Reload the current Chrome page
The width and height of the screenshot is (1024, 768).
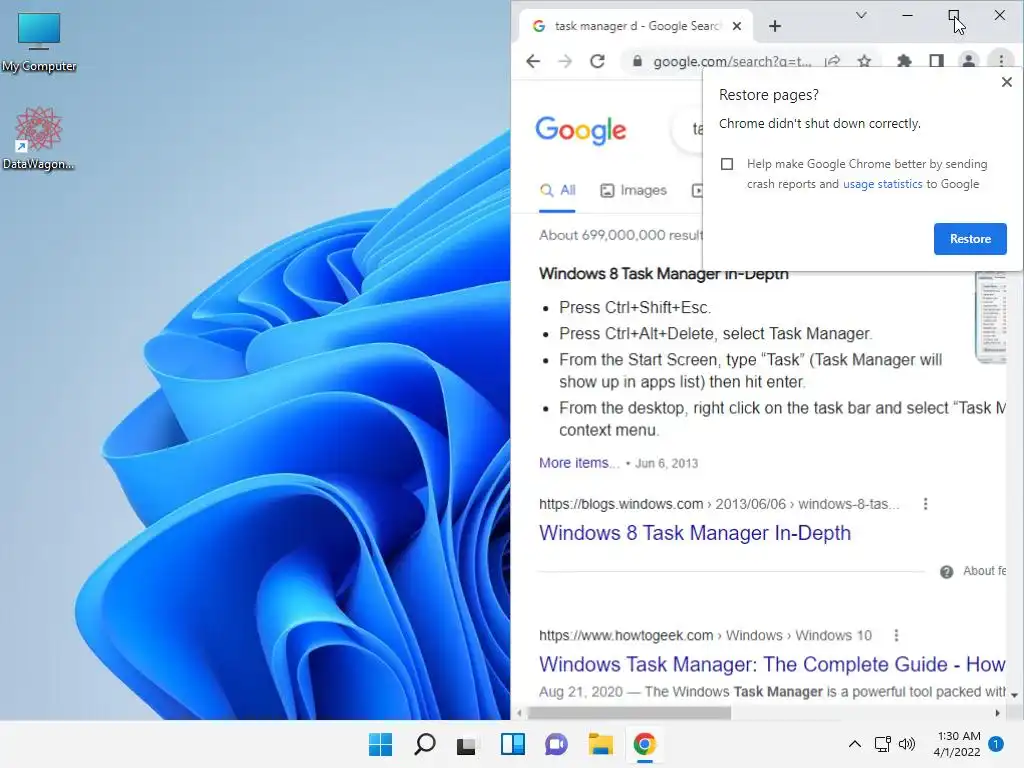[x=597, y=61]
